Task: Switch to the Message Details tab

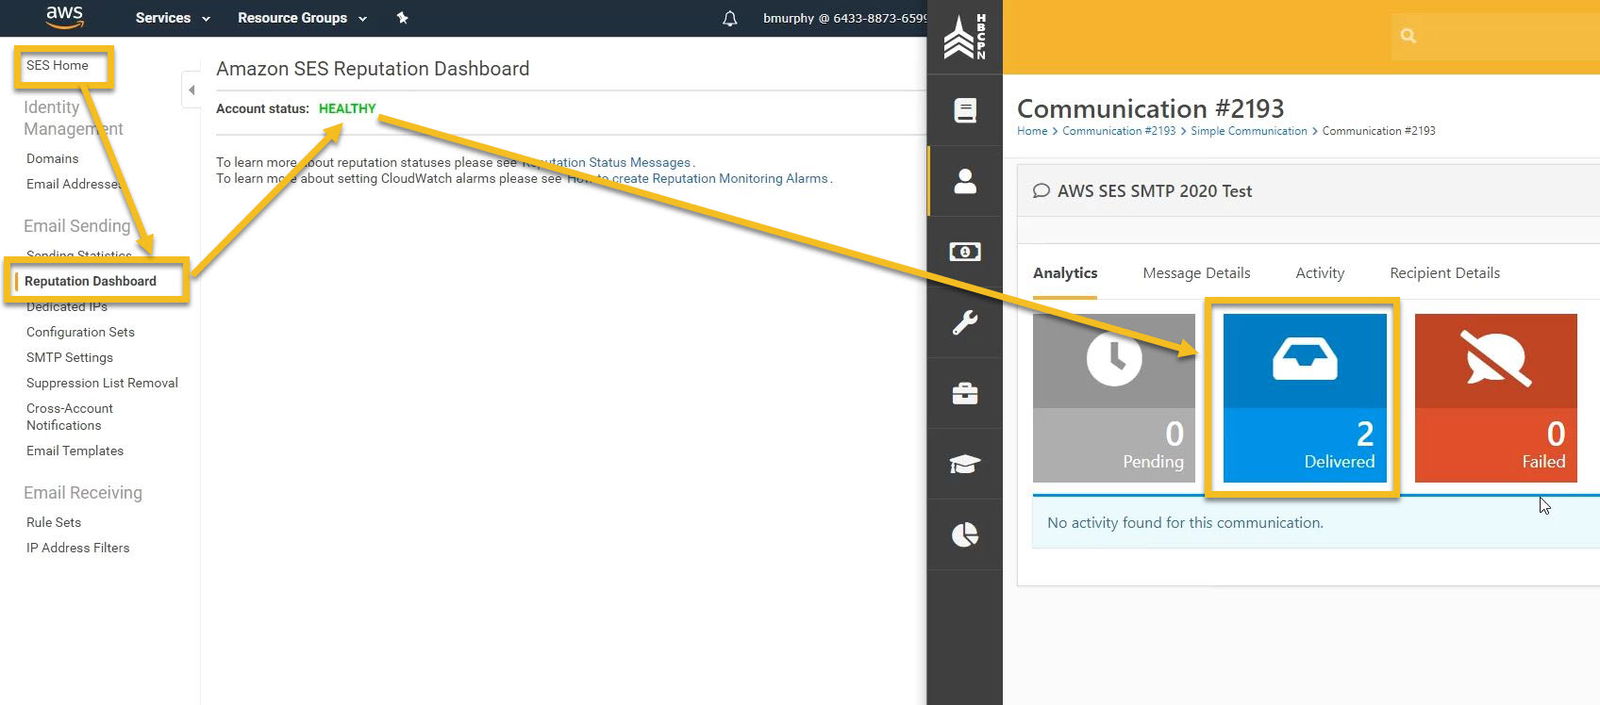Action: (x=1196, y=273)
